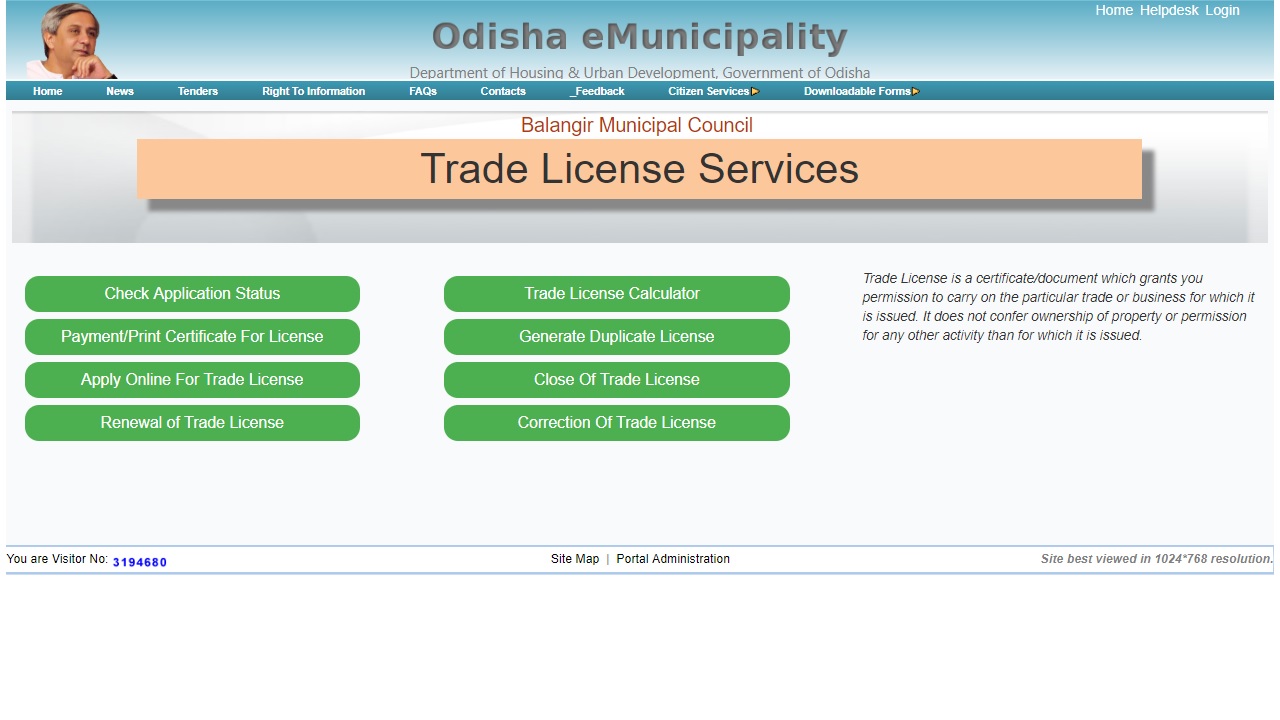Open the Login link

tap(1223, 10)
